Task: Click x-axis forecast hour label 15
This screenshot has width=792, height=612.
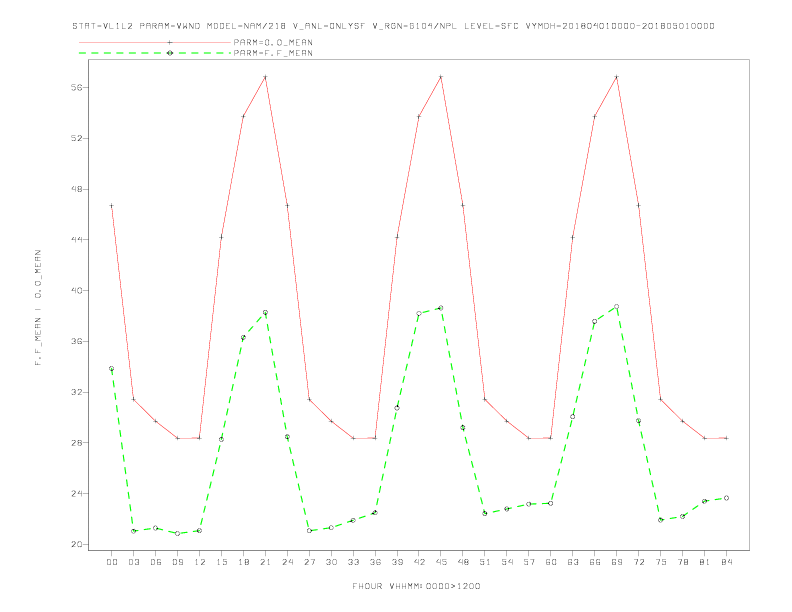Action: [x=221, y=562]
